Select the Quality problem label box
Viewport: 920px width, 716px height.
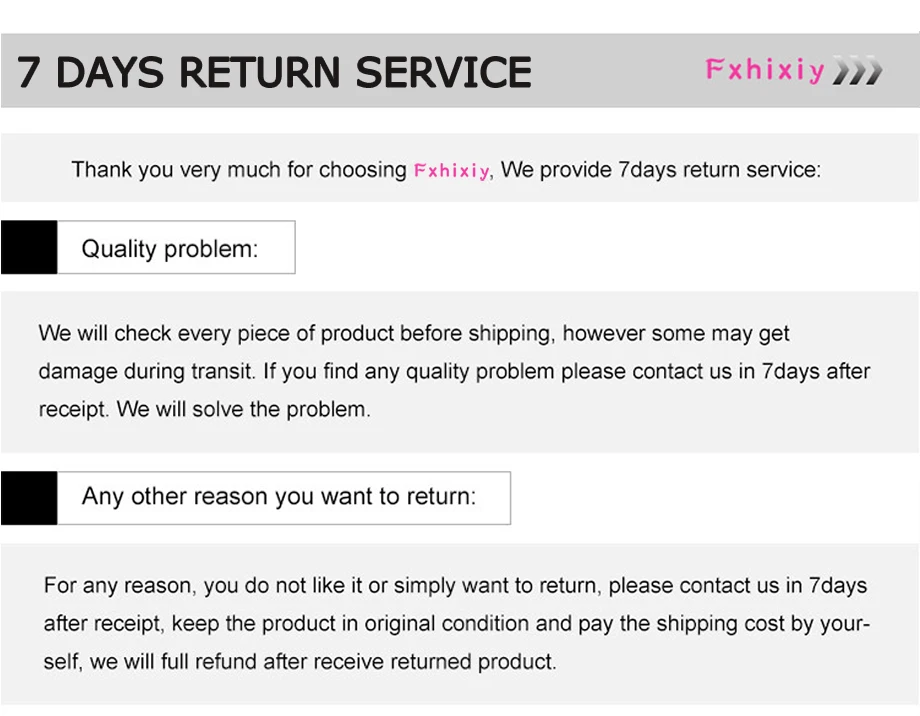coord(176,247)
